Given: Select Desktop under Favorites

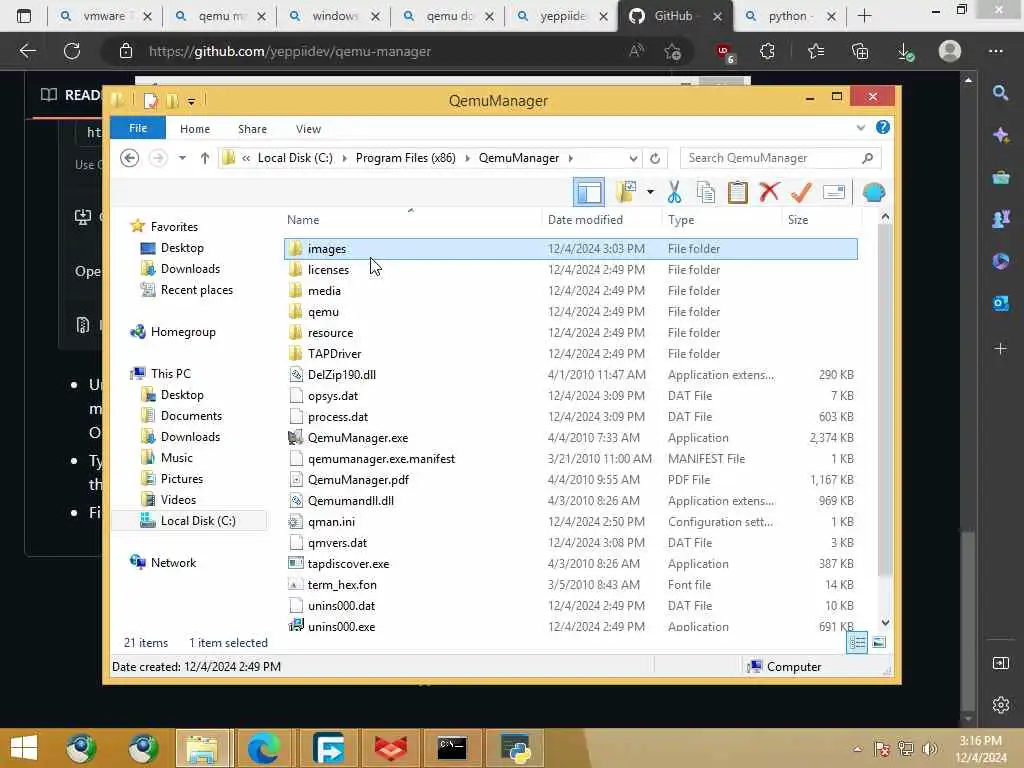Looking at the screenshot, I should [172, 248].
